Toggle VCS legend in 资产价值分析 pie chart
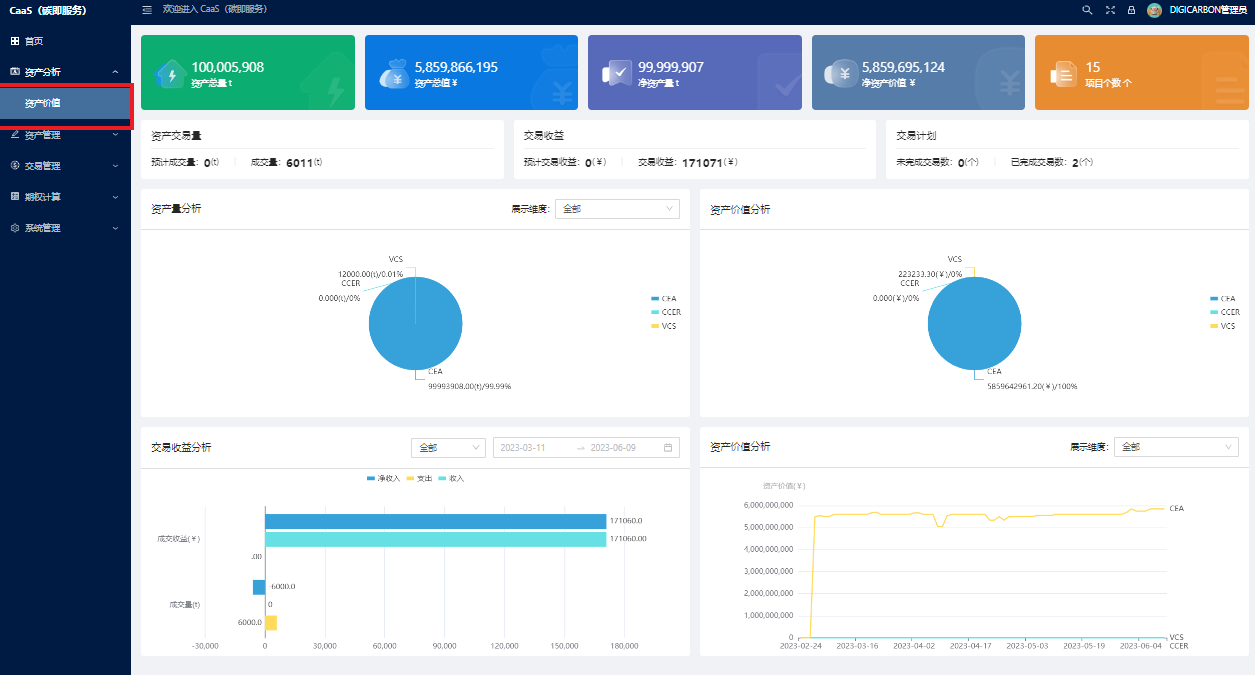Image resolution: width=1255 pixels, height=675 pixels. pyautogui.click(x=1222, y=326)
